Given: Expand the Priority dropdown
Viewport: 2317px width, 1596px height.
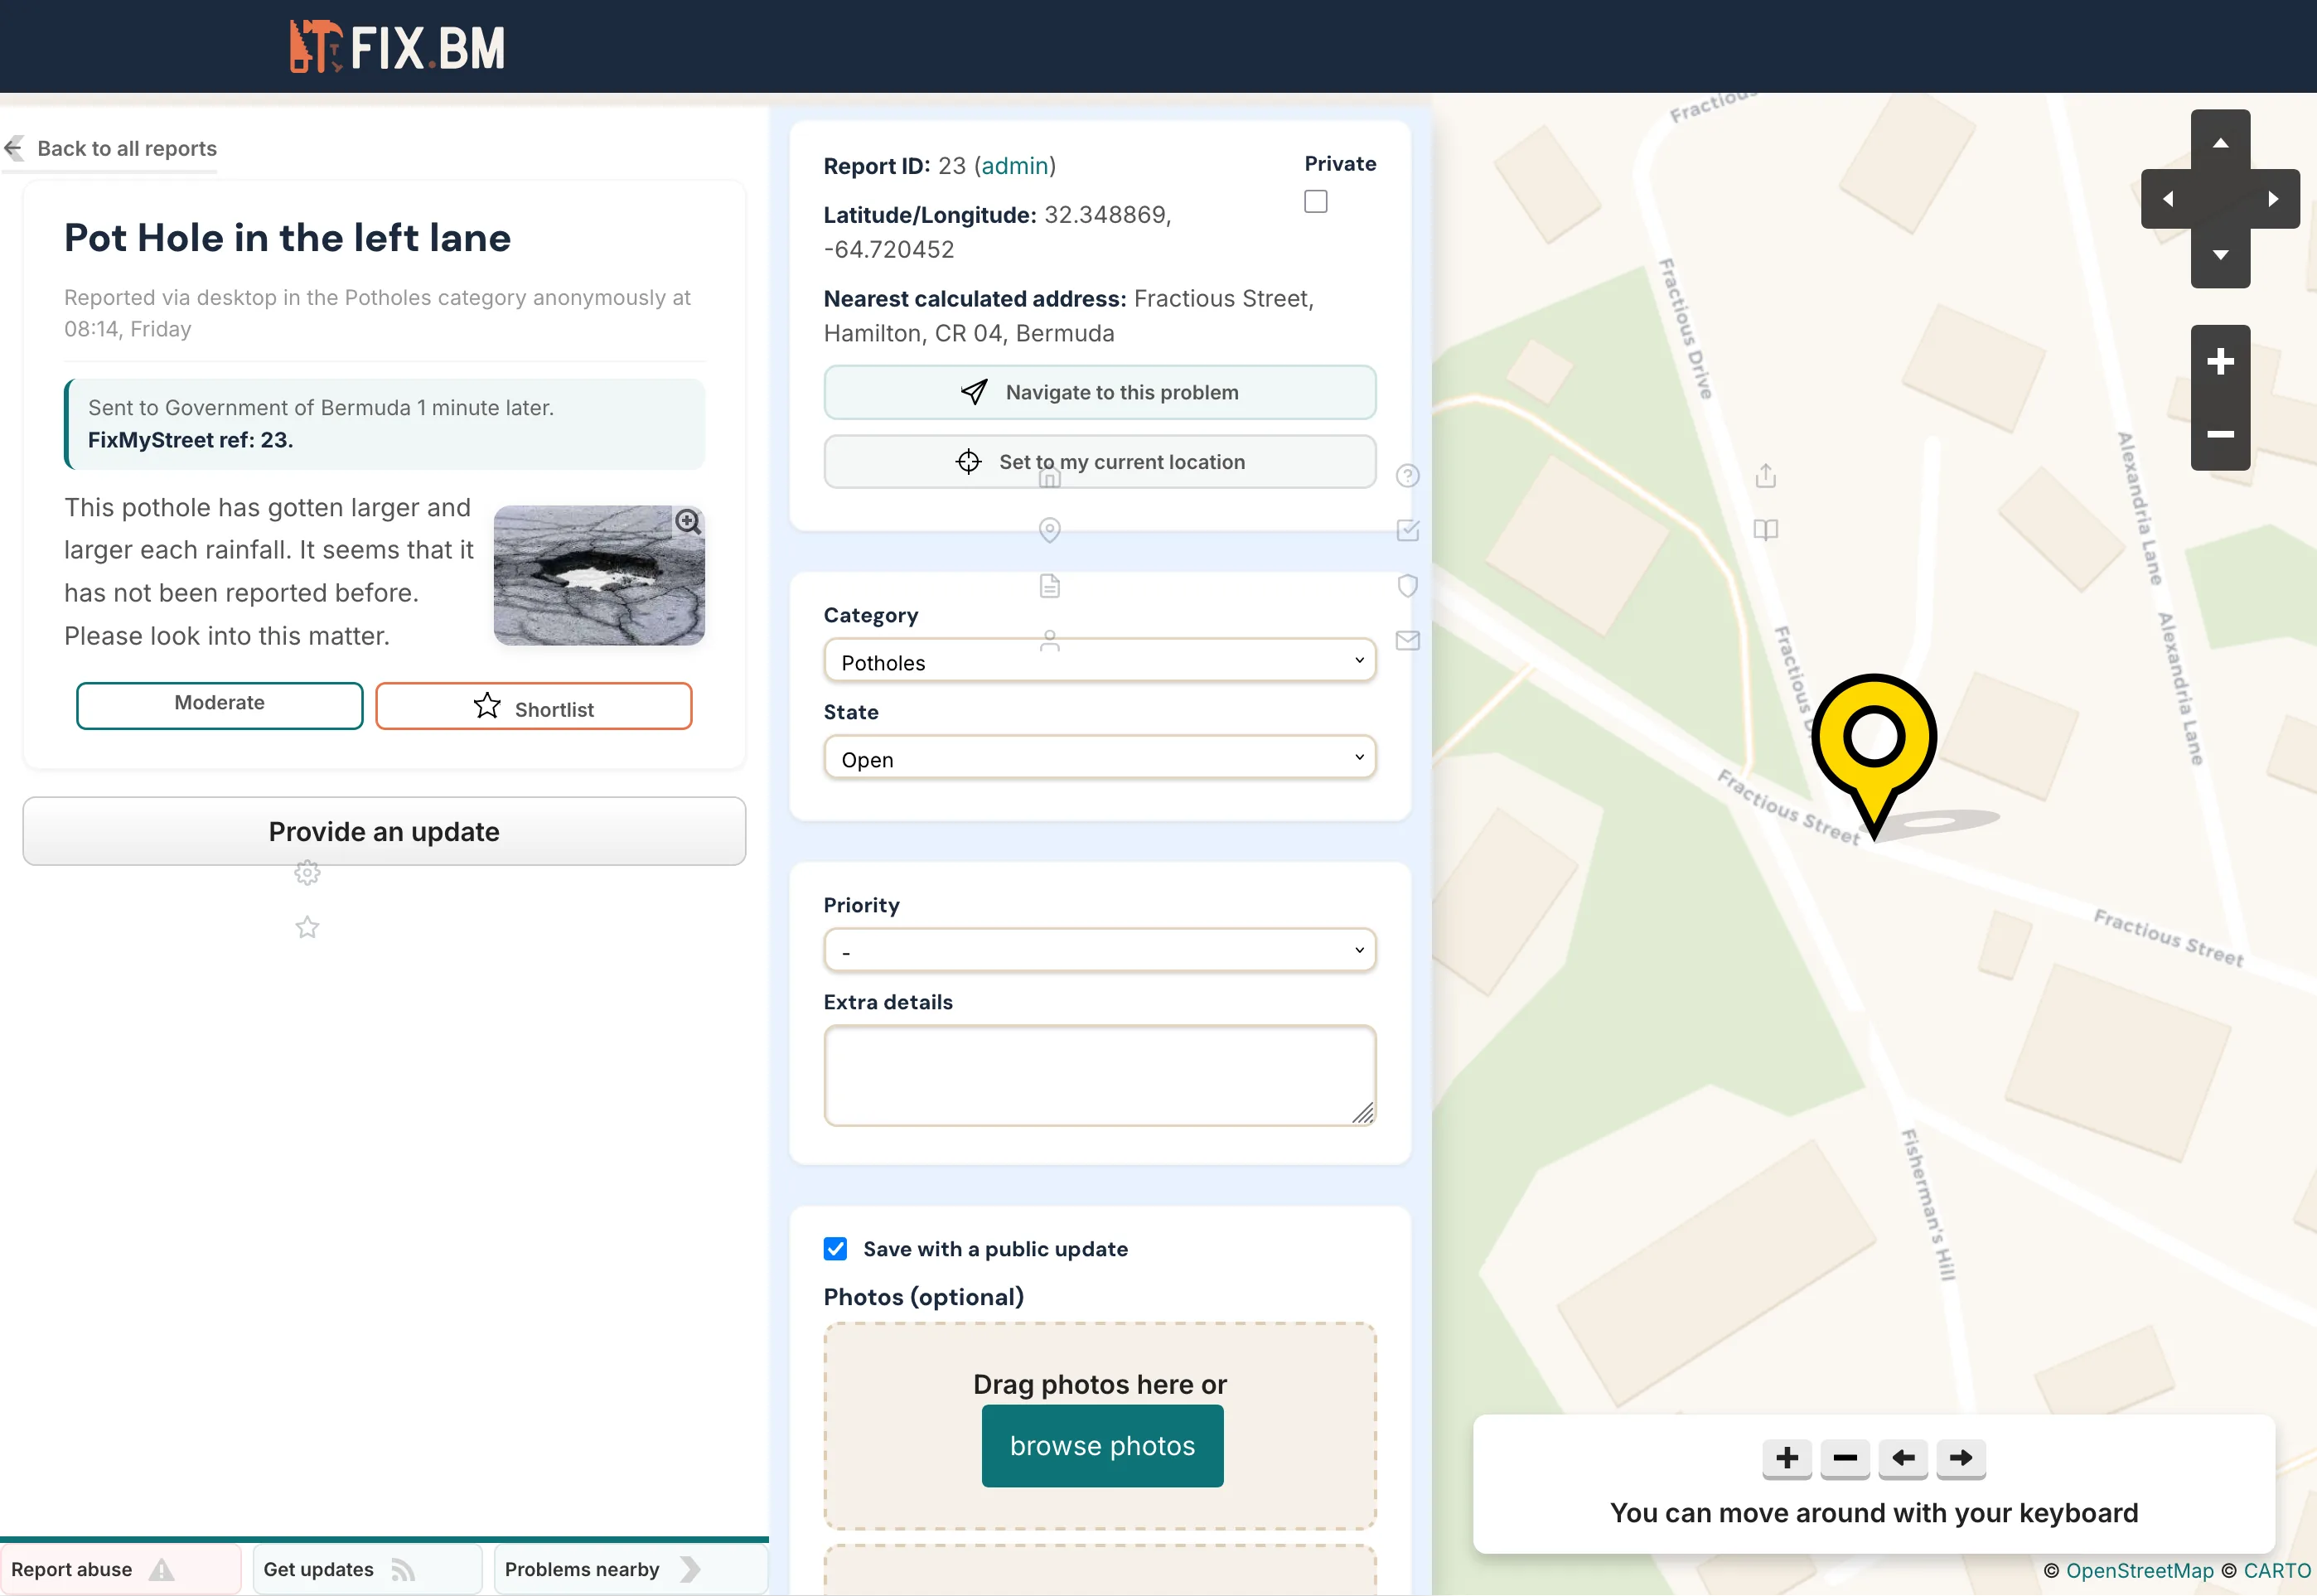Looking at the screenshot, I should tap(1099, 950).
